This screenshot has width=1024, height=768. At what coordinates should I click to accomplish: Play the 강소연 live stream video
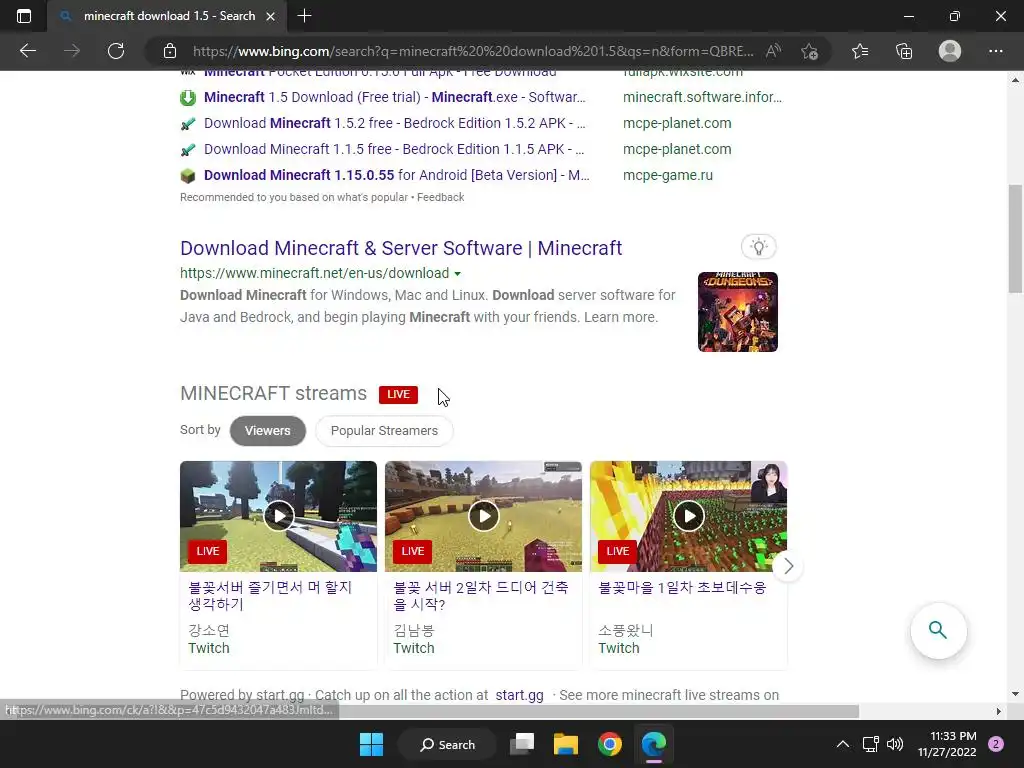point(279,516)
